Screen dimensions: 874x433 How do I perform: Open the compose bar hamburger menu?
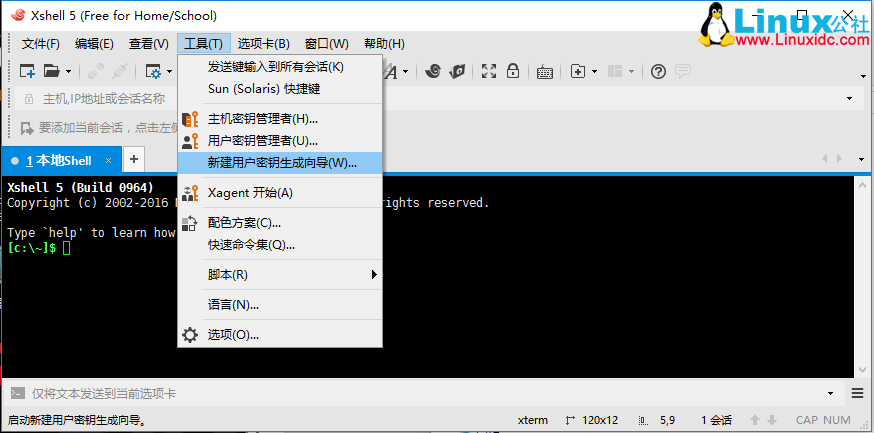pos(858,393)
